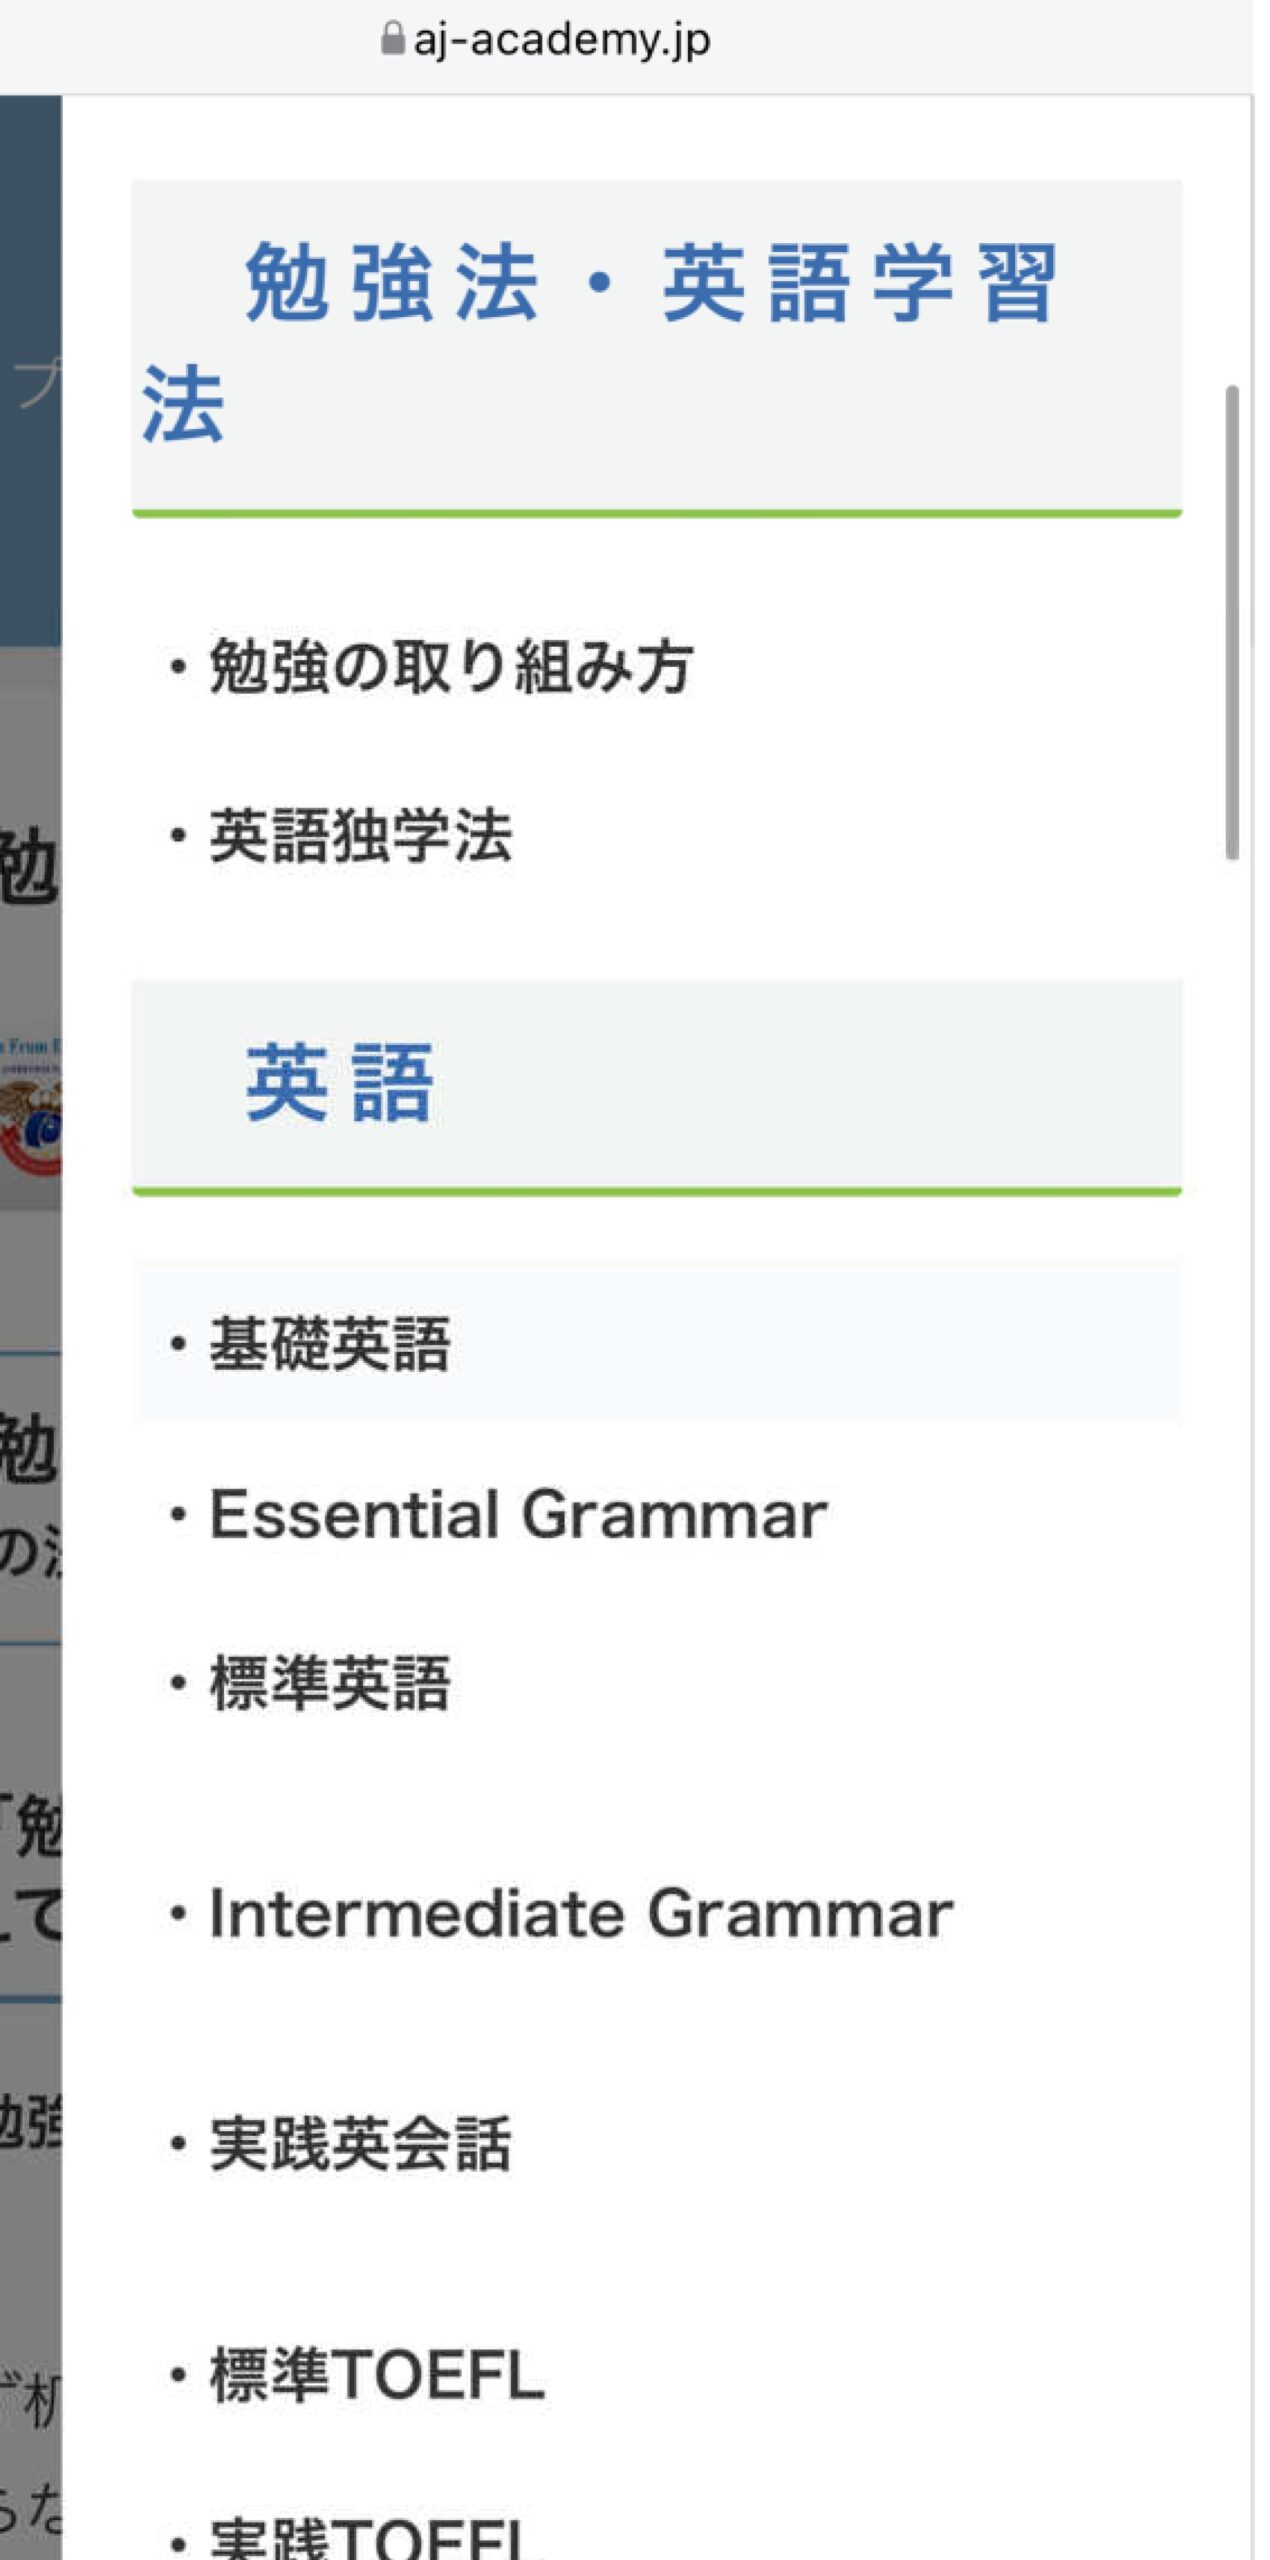Open the 実践英会話 menu entry
The height and width of the screenshot is (2560, 1270).
pyautogui.click(x=360, y=2144)
